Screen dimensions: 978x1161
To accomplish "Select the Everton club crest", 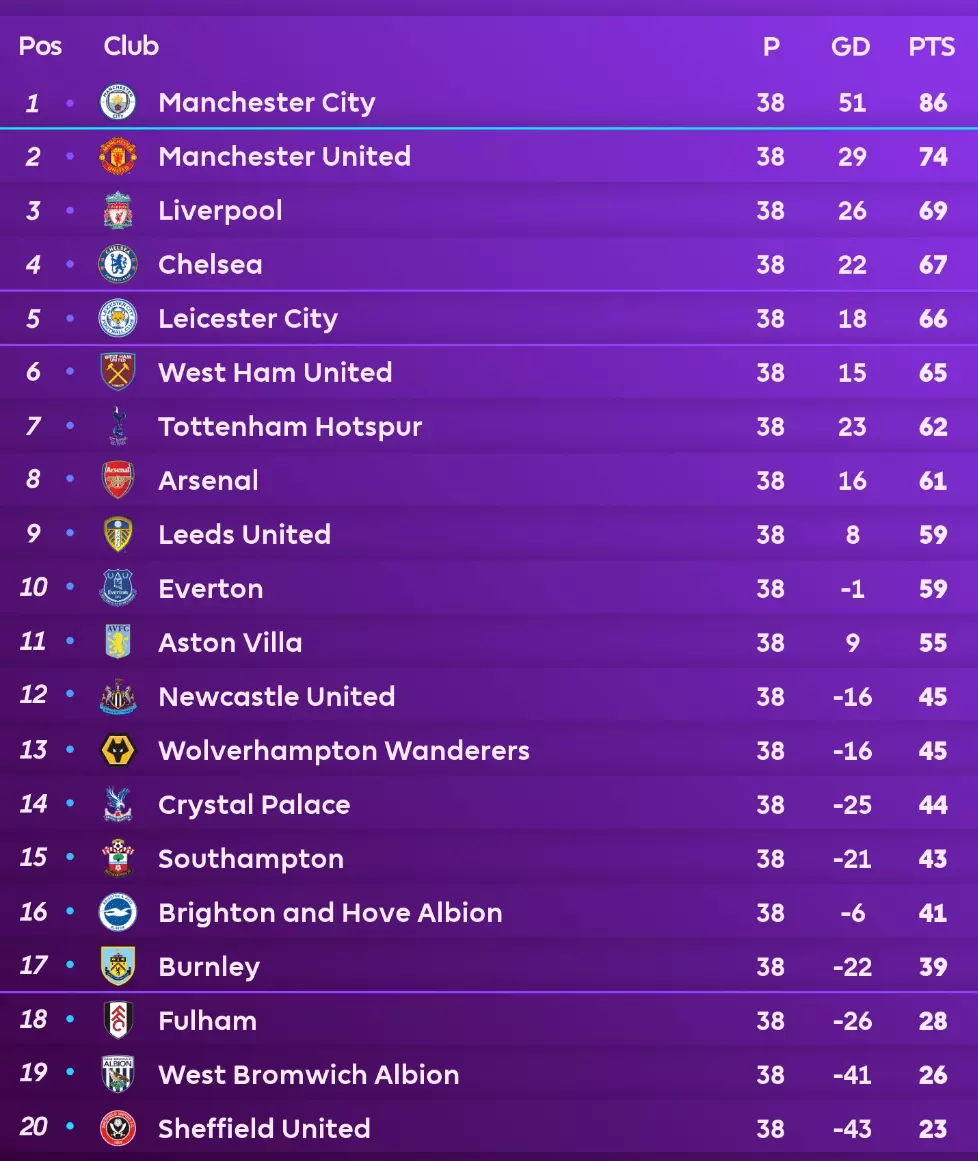I will tap(118, 588).
